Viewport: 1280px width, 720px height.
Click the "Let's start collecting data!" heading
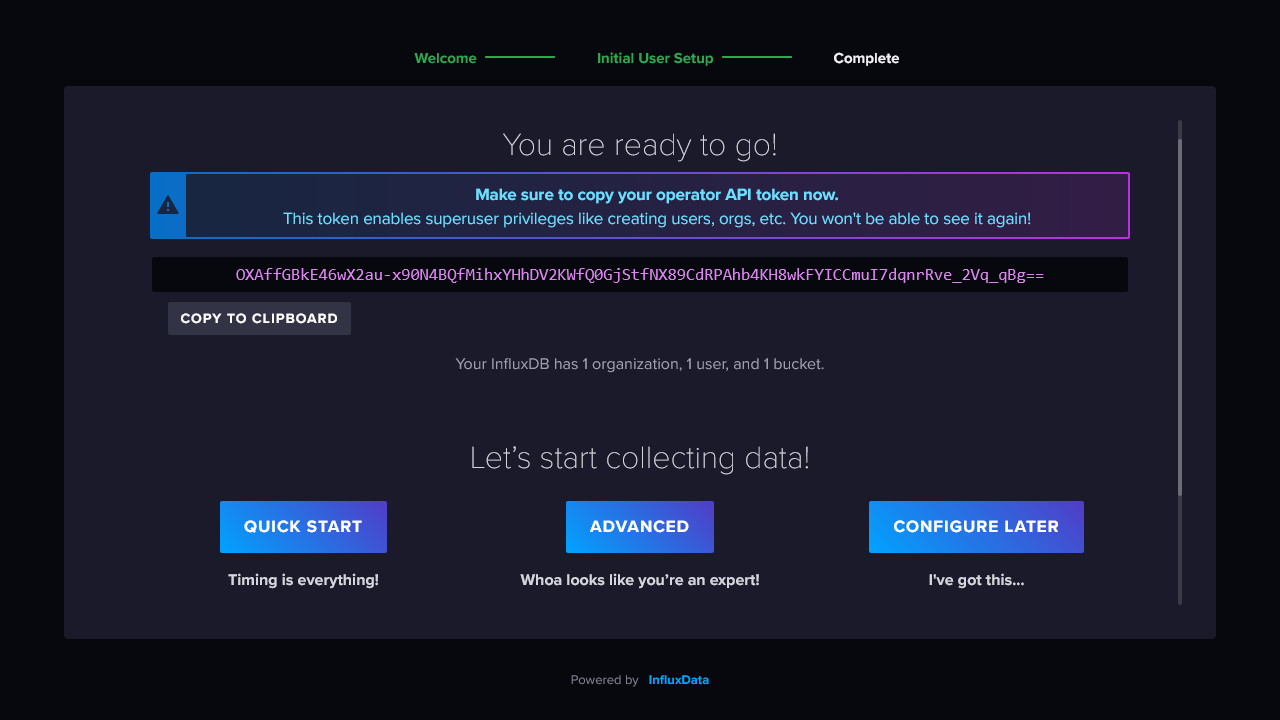point(640,458)
